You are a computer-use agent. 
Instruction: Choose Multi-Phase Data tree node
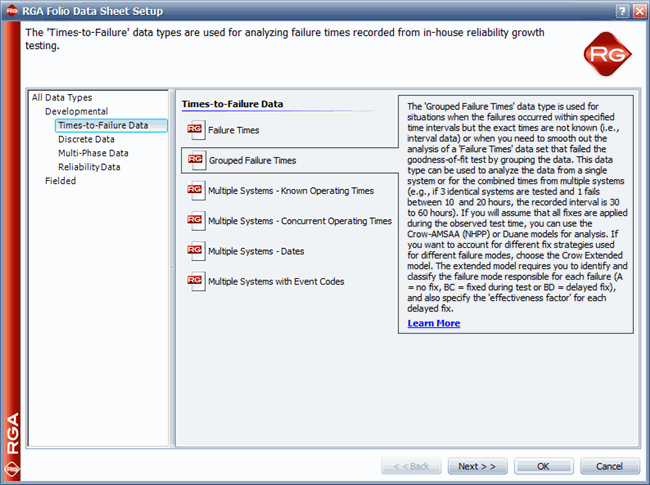[93, 153]
